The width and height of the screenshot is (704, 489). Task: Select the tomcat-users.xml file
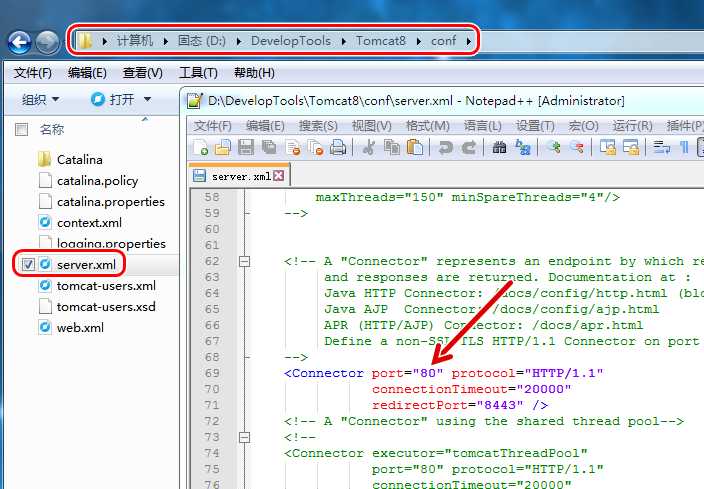97,286
